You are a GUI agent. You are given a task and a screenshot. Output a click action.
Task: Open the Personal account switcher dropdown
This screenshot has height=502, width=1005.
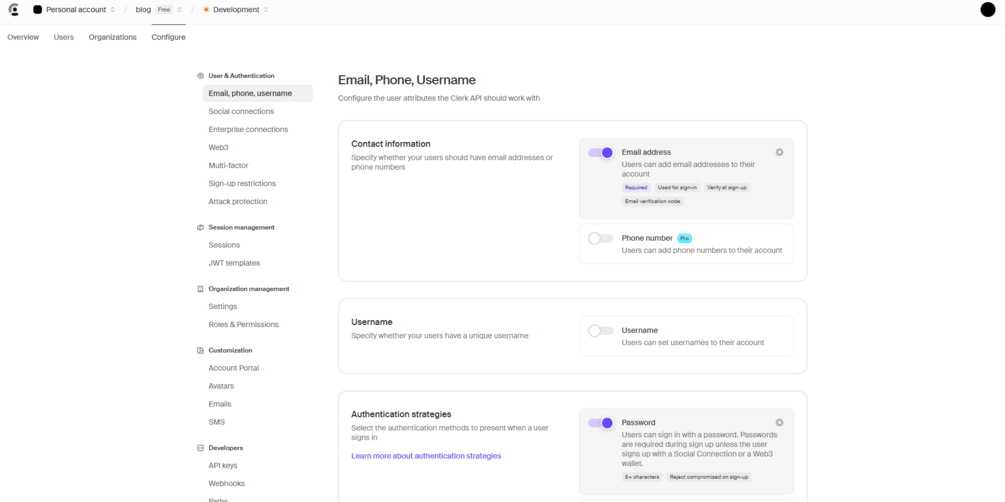[75, 10]
